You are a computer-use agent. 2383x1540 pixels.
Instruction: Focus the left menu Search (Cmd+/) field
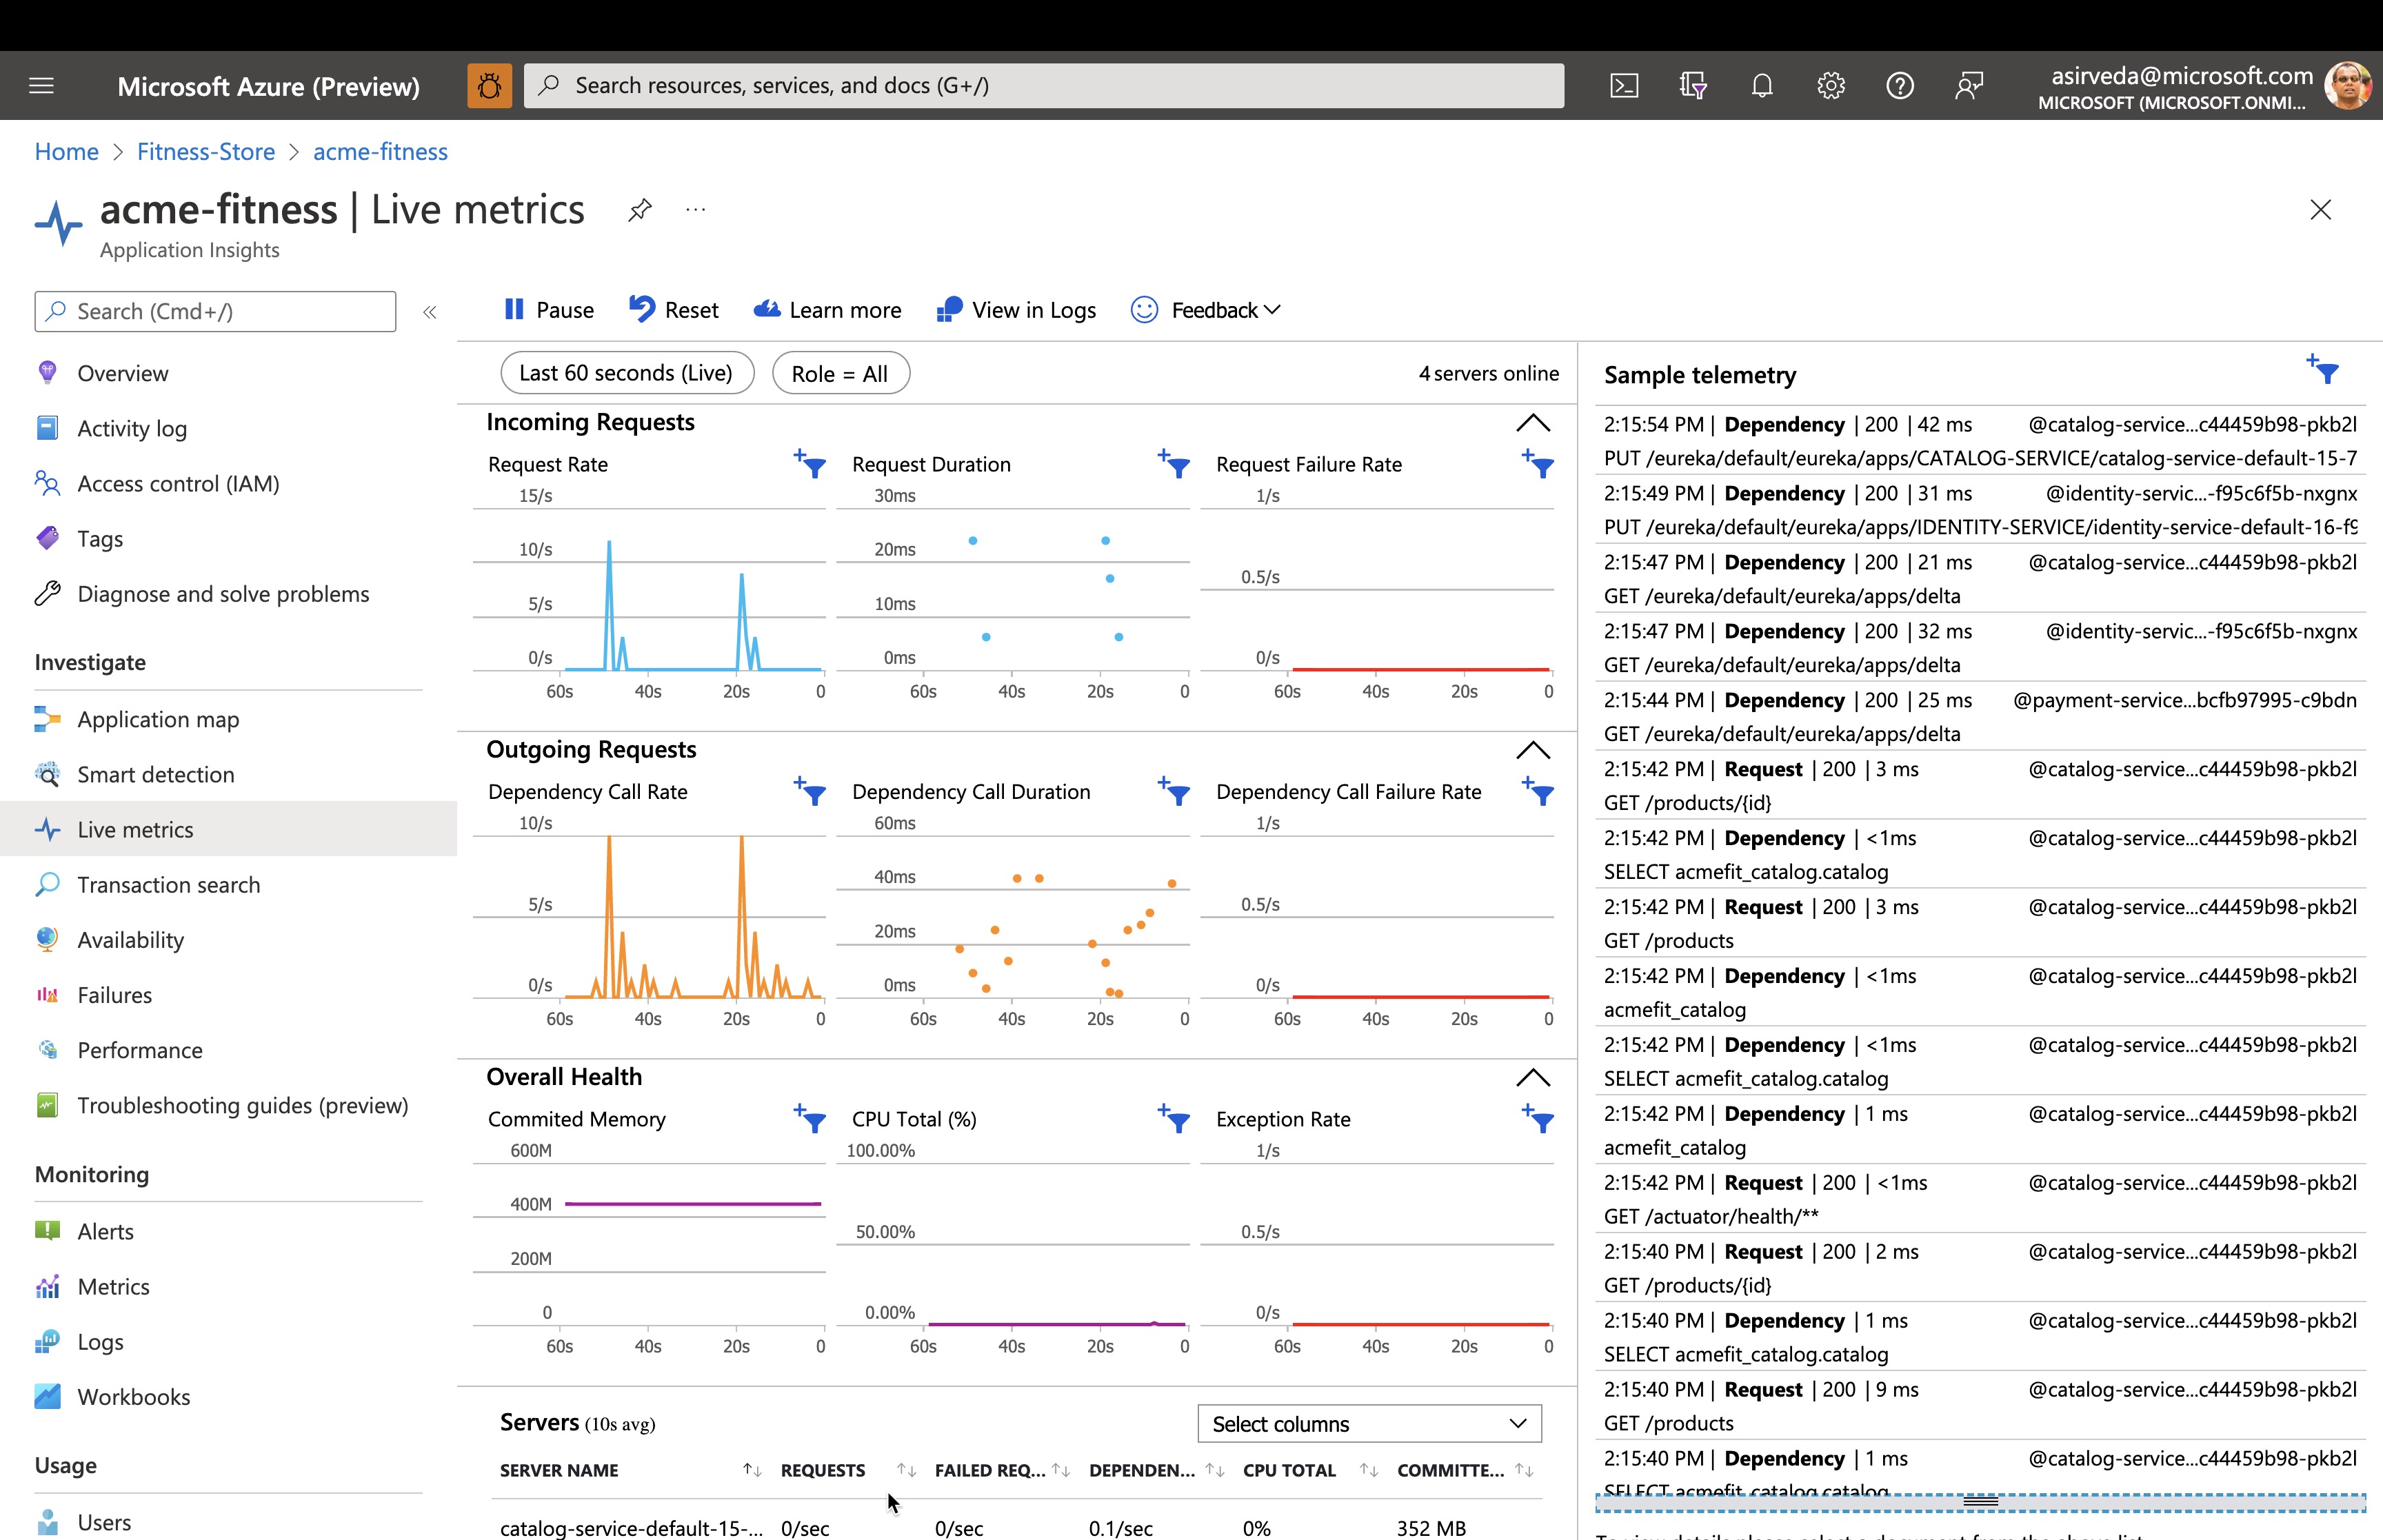coord(215,312)
